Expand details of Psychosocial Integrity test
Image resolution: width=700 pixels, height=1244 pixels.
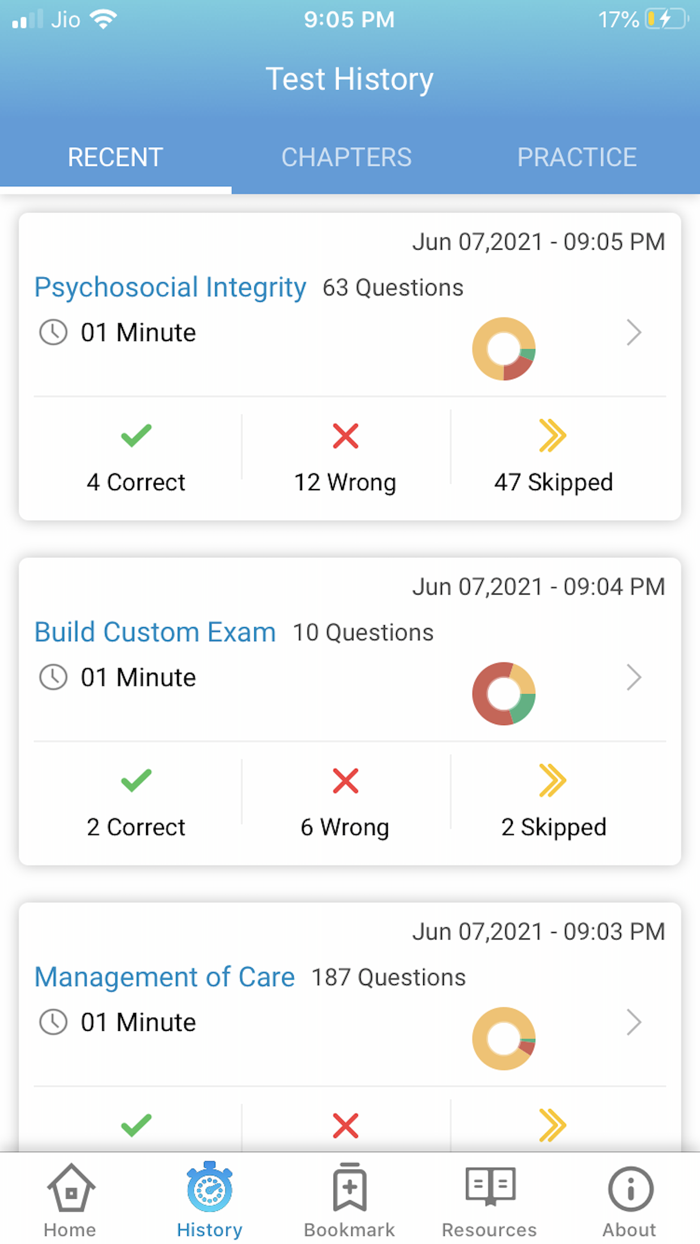634,334
